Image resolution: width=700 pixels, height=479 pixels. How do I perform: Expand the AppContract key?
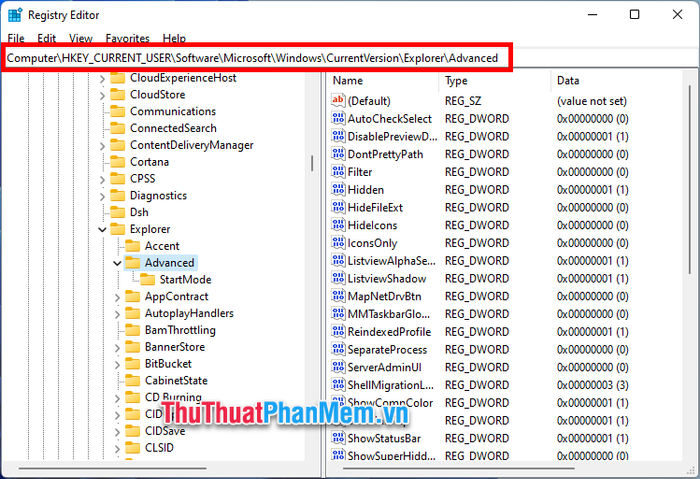(117, 297)
